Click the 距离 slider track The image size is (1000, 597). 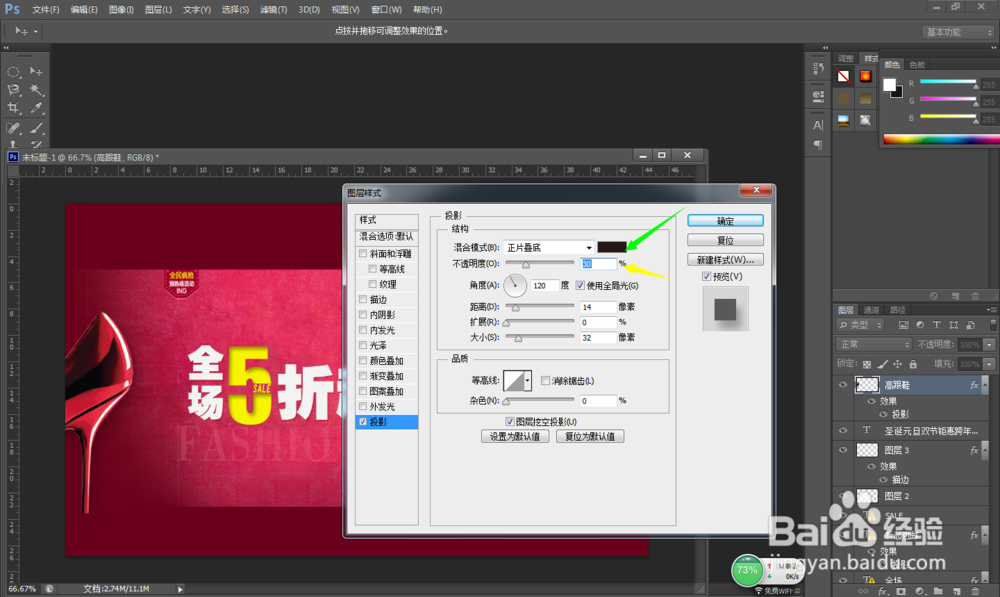click(x=540, y=307)
